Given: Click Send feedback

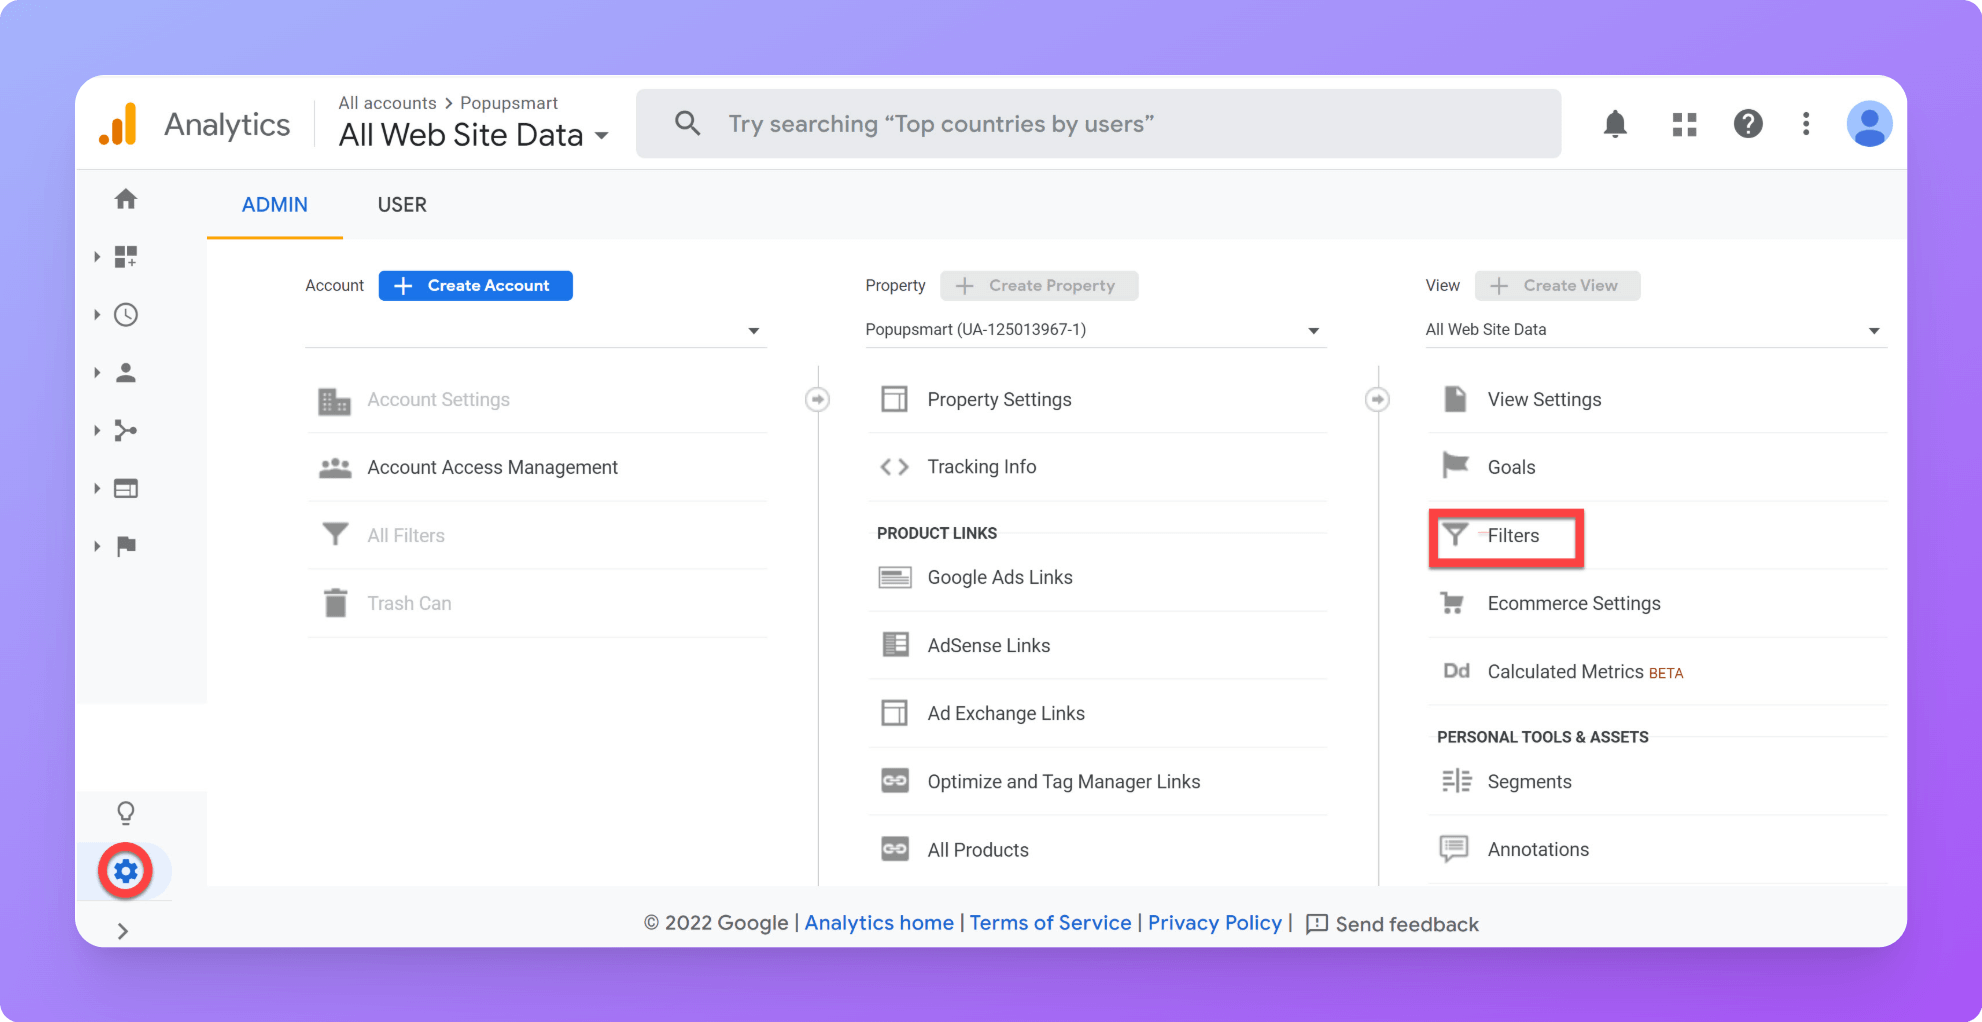Looking at the screenshot, I should pyautogui.click(x=1392, y=924).
